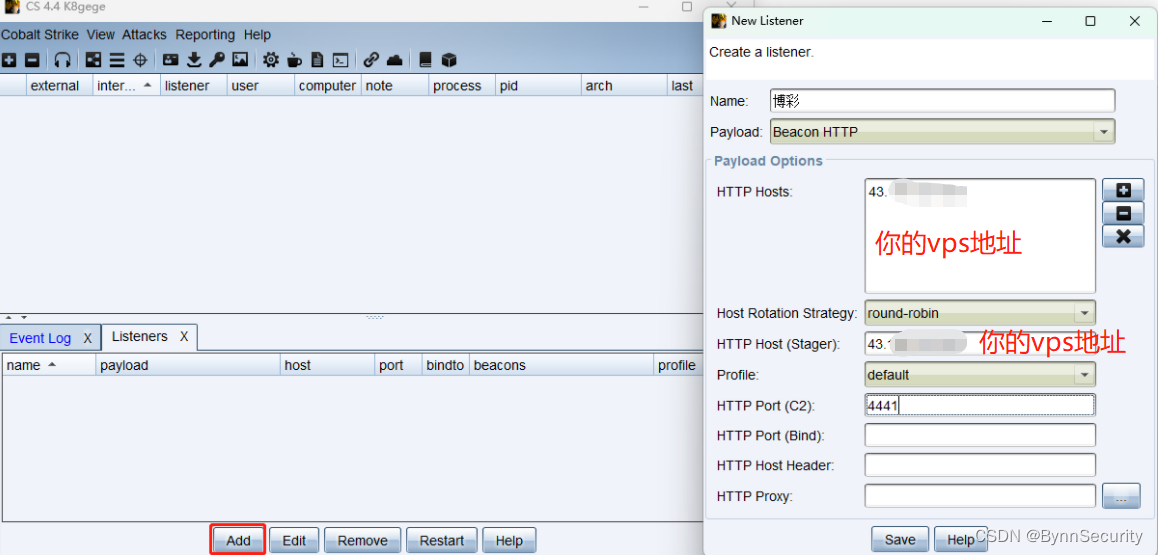This screenshot has height=555, width=1158.
Task: Manage web server with cloud icon
Action: click(x=395, y=60)
